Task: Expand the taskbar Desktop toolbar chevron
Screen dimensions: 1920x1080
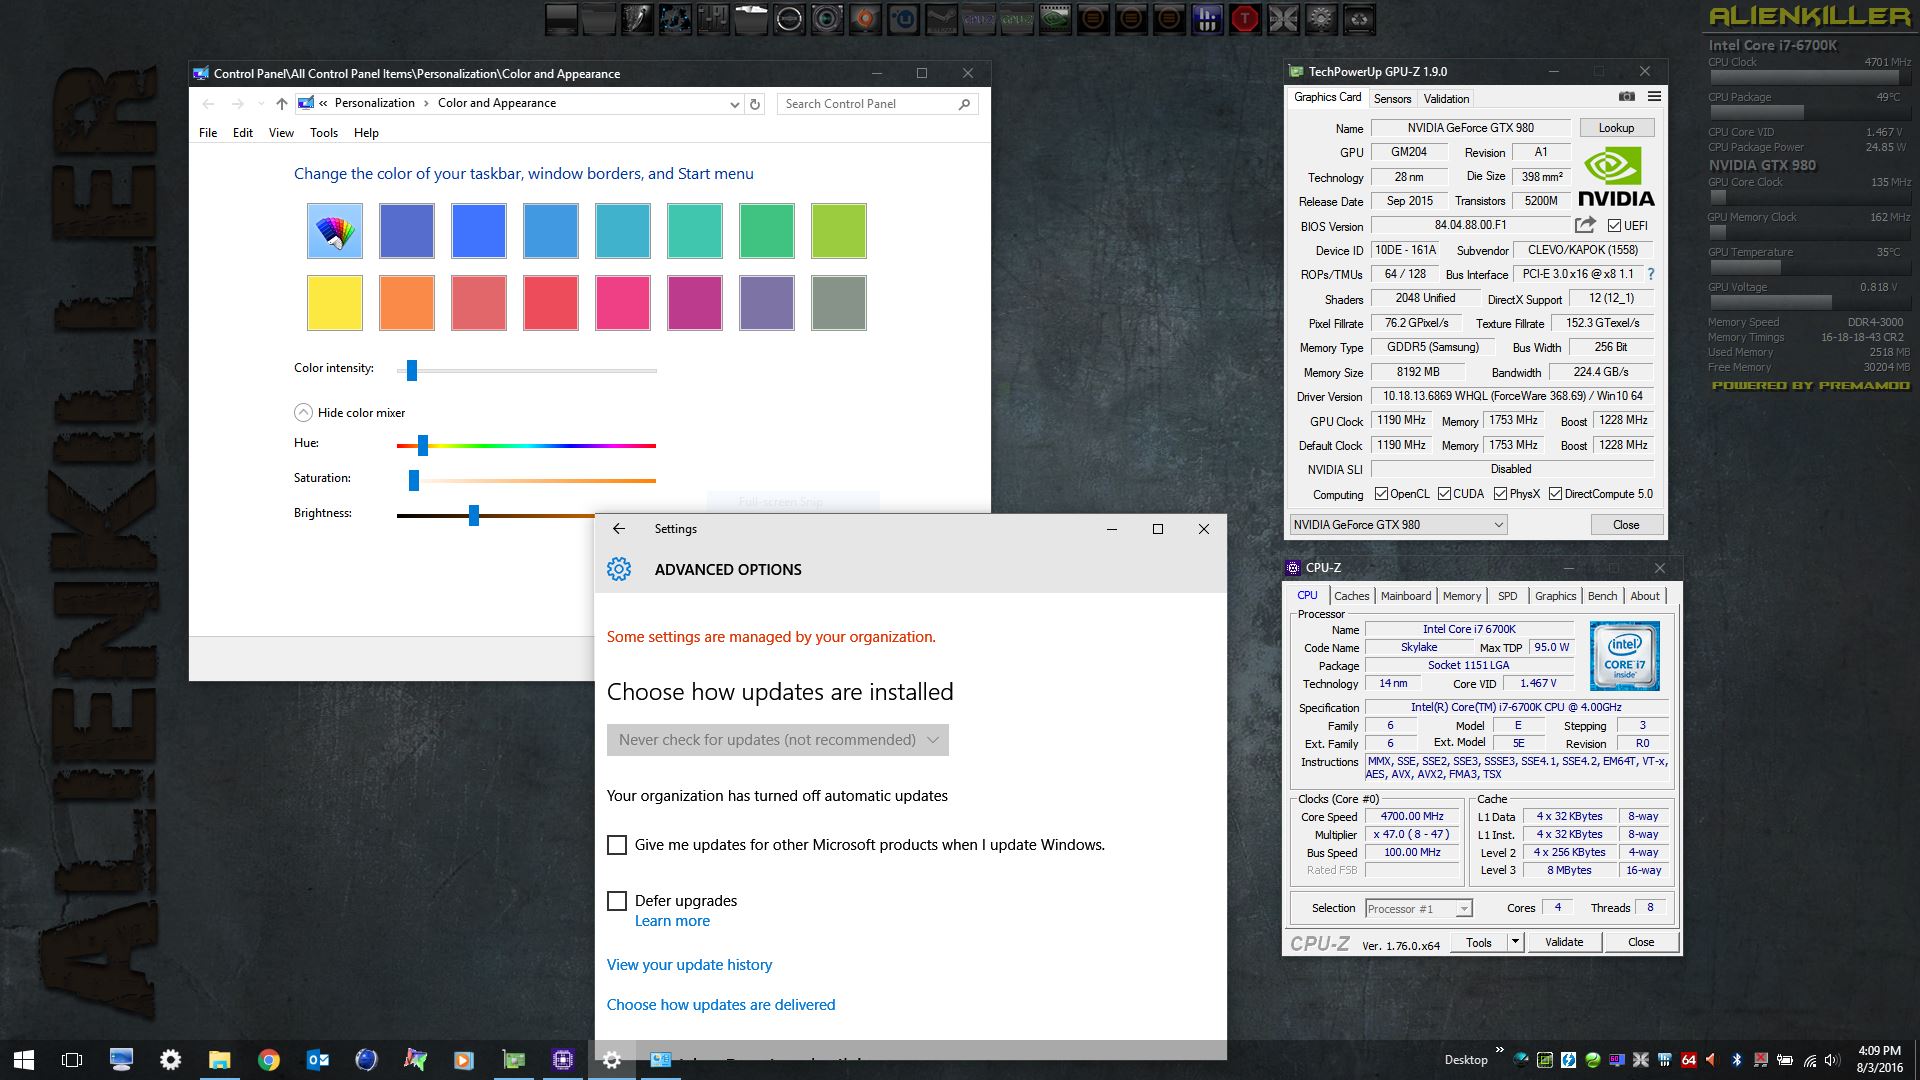Action: click(1499, 1050)
